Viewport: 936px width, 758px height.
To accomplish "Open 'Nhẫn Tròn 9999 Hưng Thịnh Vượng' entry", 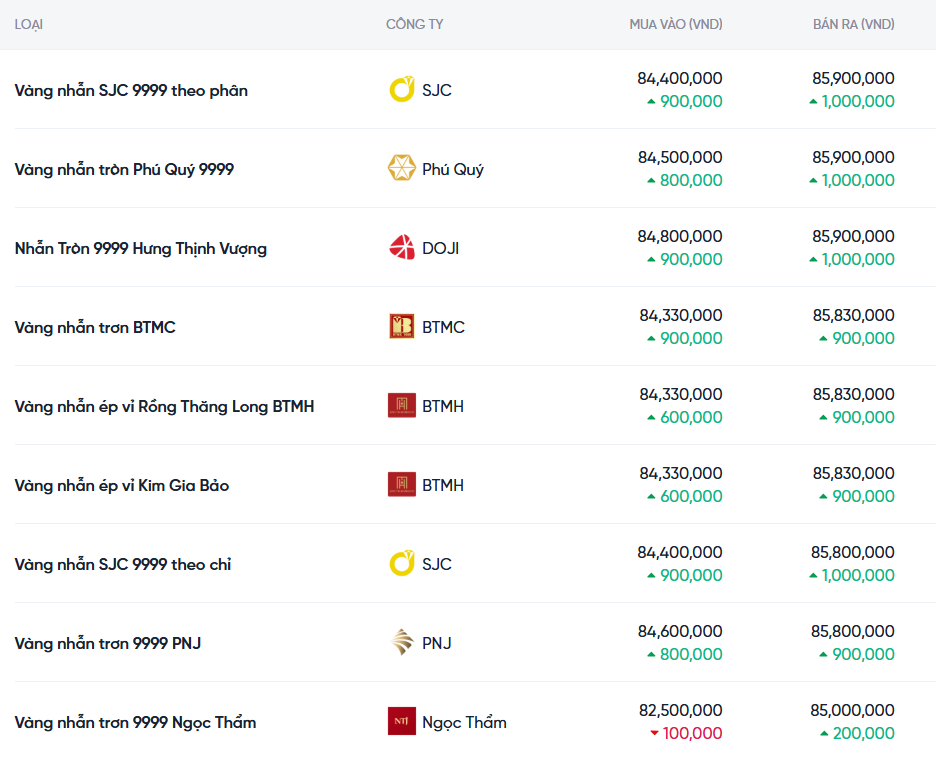I will pyautogui.click(x=140, y=248).
